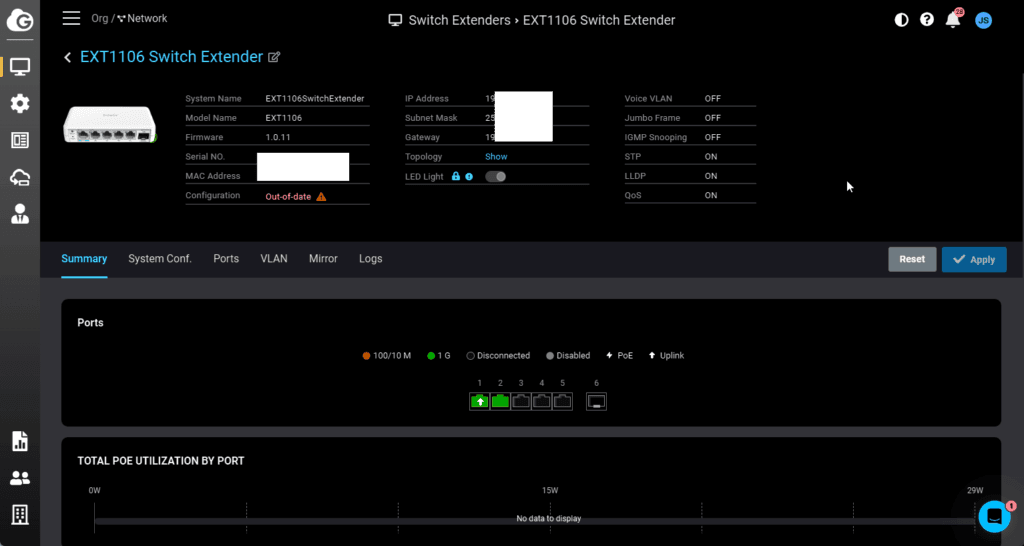Open the settings gear in sidebar
This screenshot has width=1024, height=546.
point(20,104)
